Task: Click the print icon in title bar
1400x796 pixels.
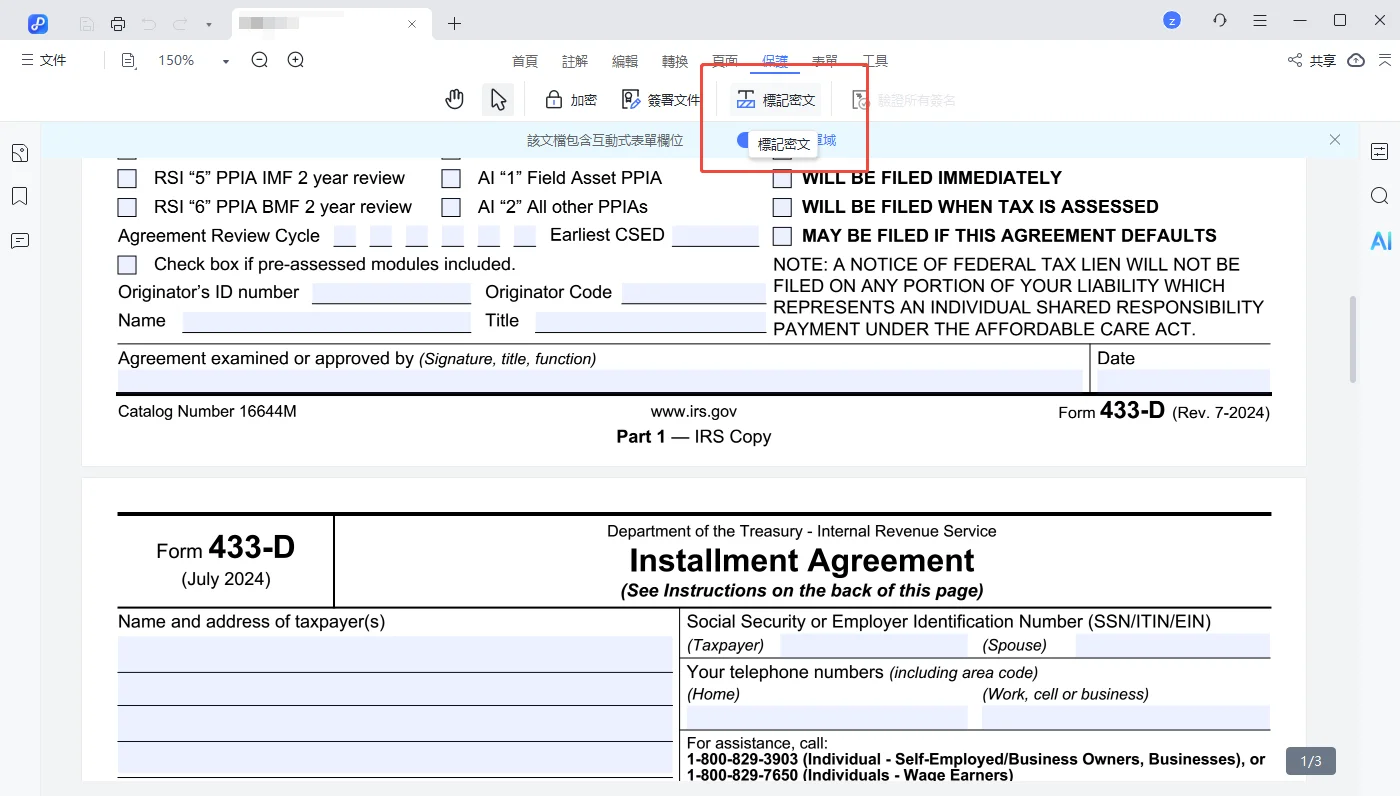Action: 118,23
